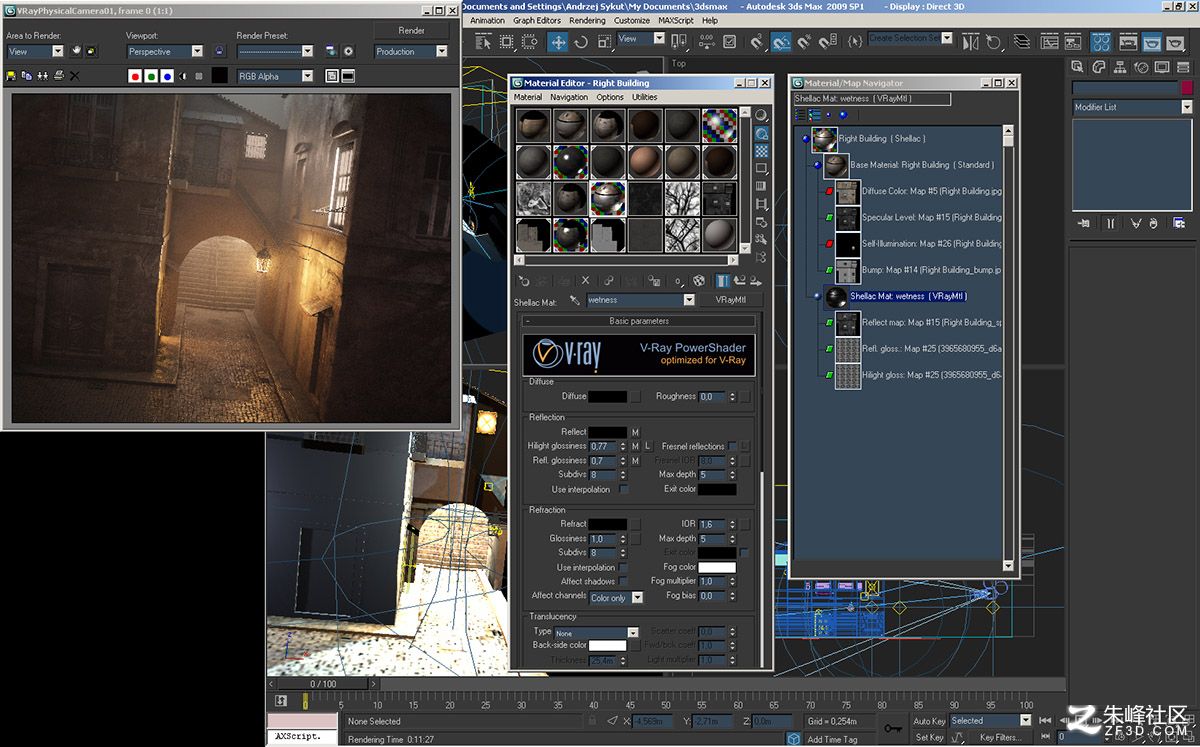Click the Roughness value field
This screenshot has width=1200, height=747.
[712, 396]
